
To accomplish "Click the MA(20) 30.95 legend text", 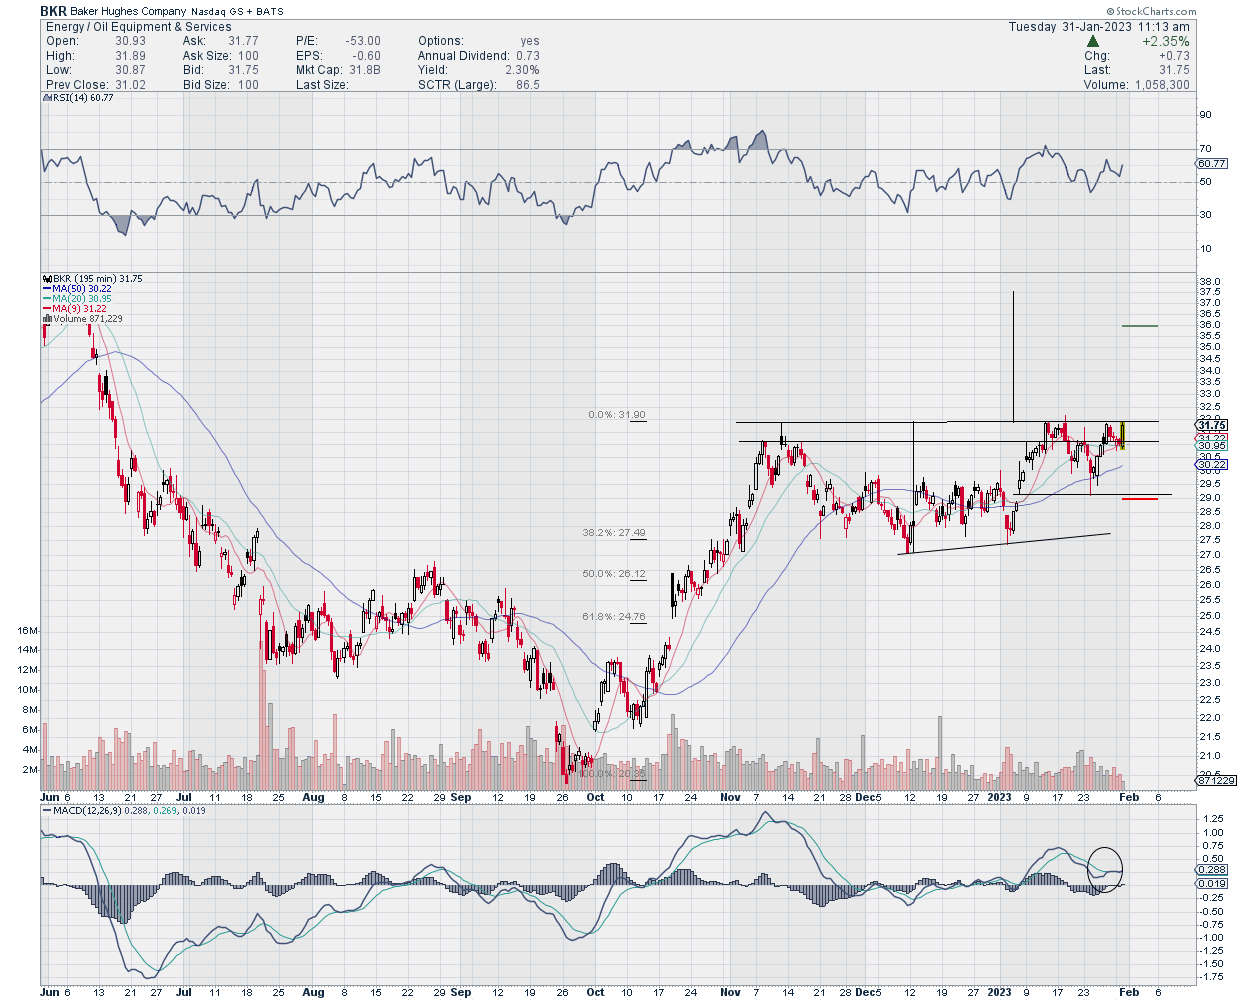I will click(x=81, y=299).
